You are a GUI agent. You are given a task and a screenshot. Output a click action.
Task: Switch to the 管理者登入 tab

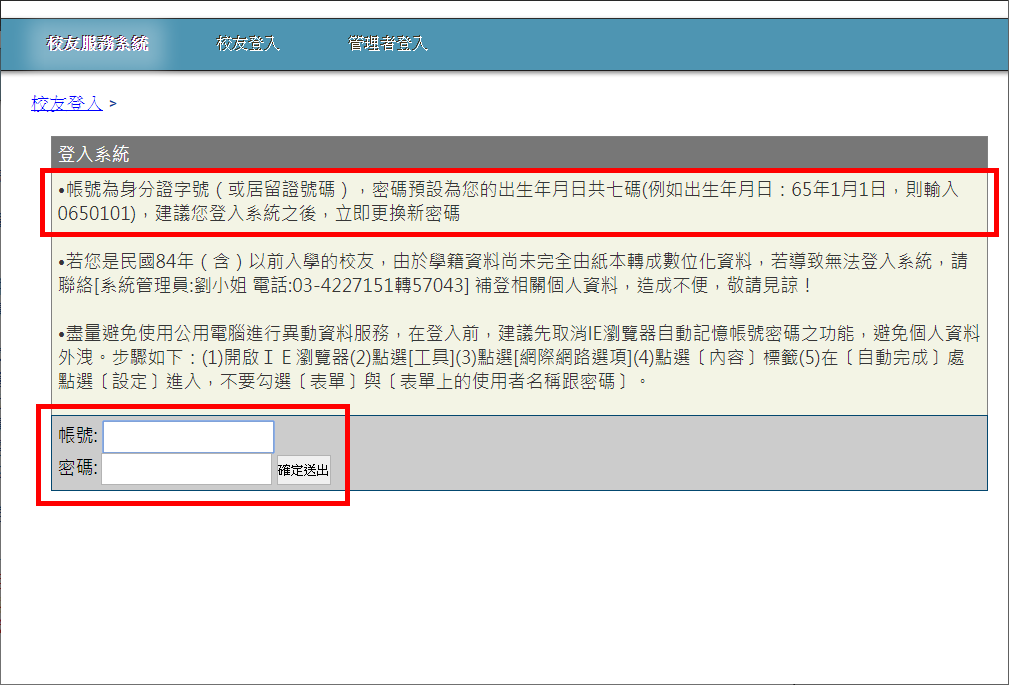pyautogui.click(x=387, y=44)
